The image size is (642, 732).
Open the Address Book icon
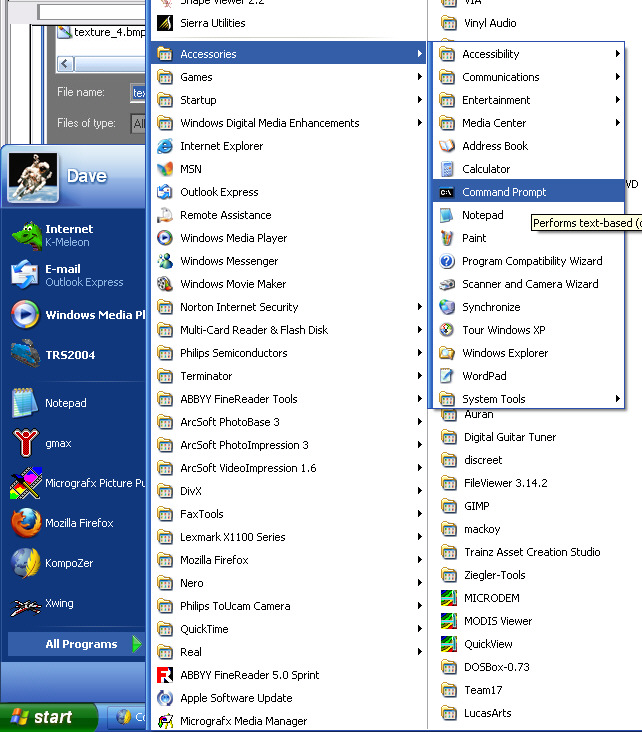point(447,146)
